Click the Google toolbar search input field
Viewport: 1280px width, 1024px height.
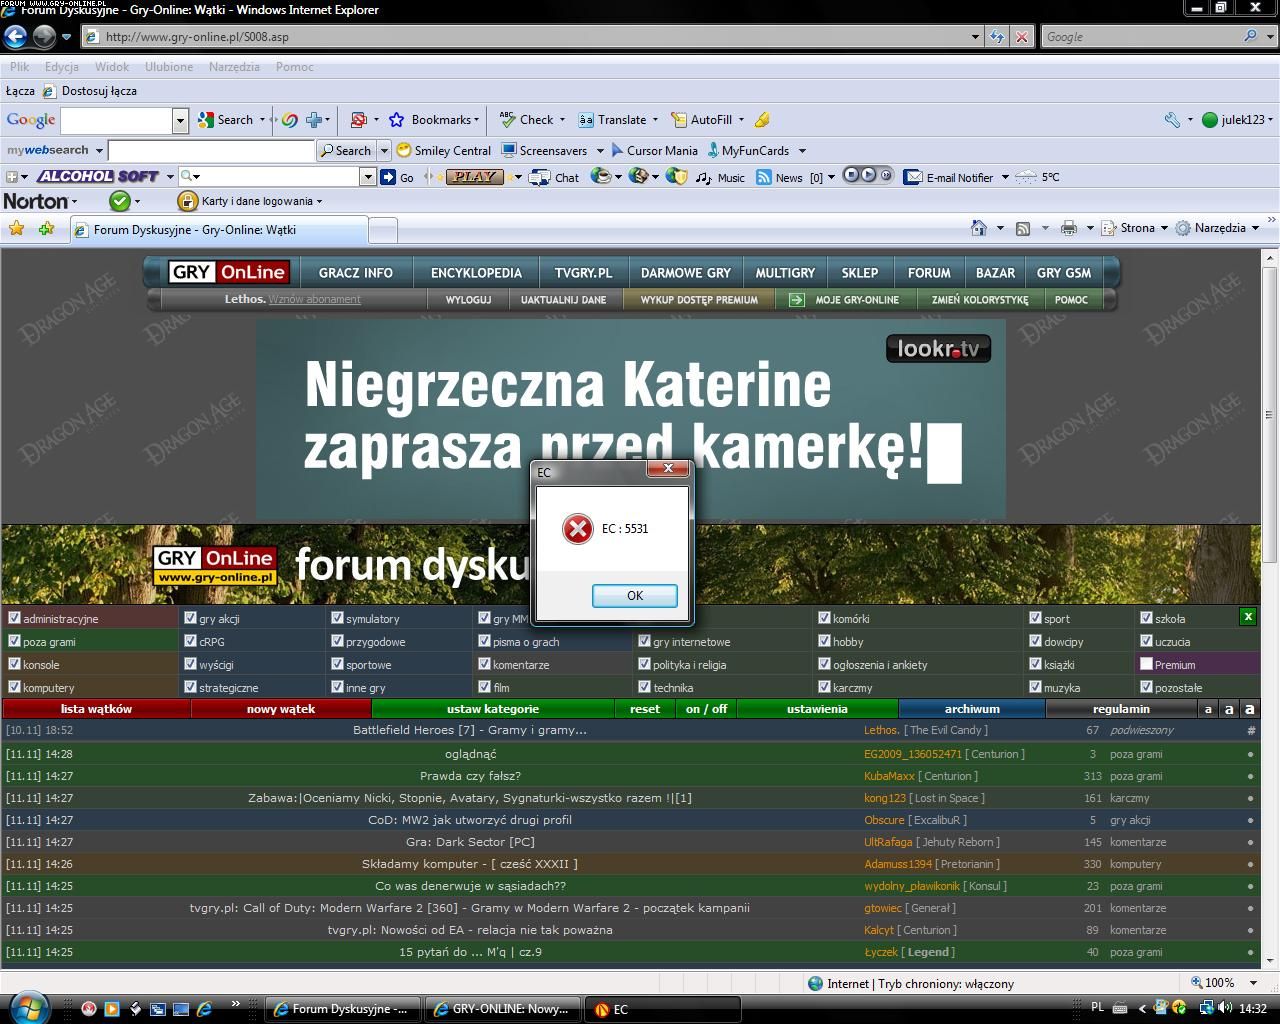coord(116,120)
